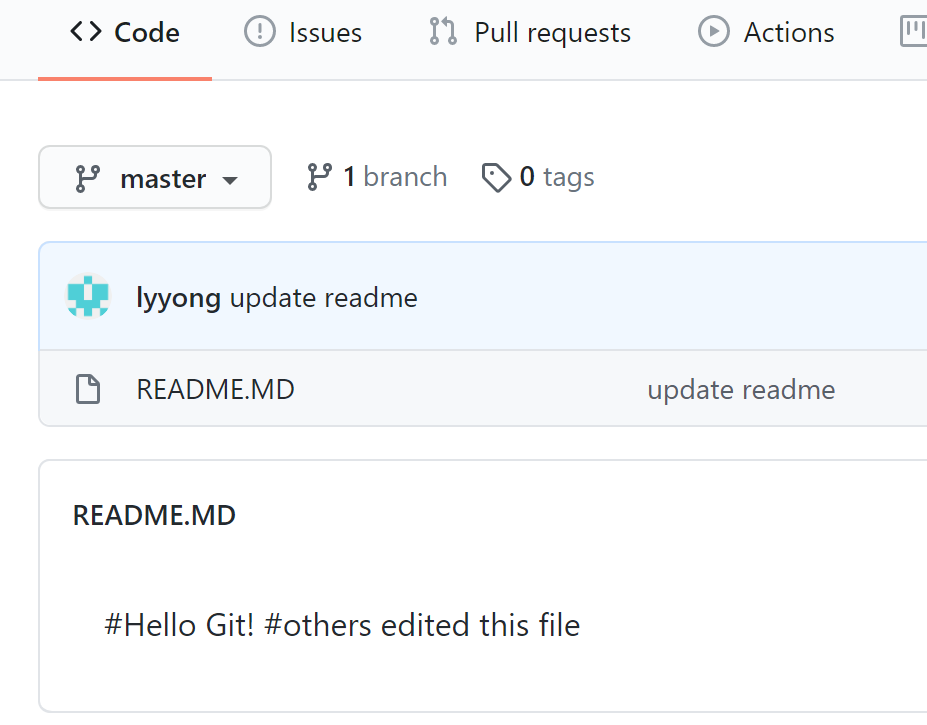Switch to the Issues tab
Viewport: 927px width, 725px height.
(x=325, y=33)
